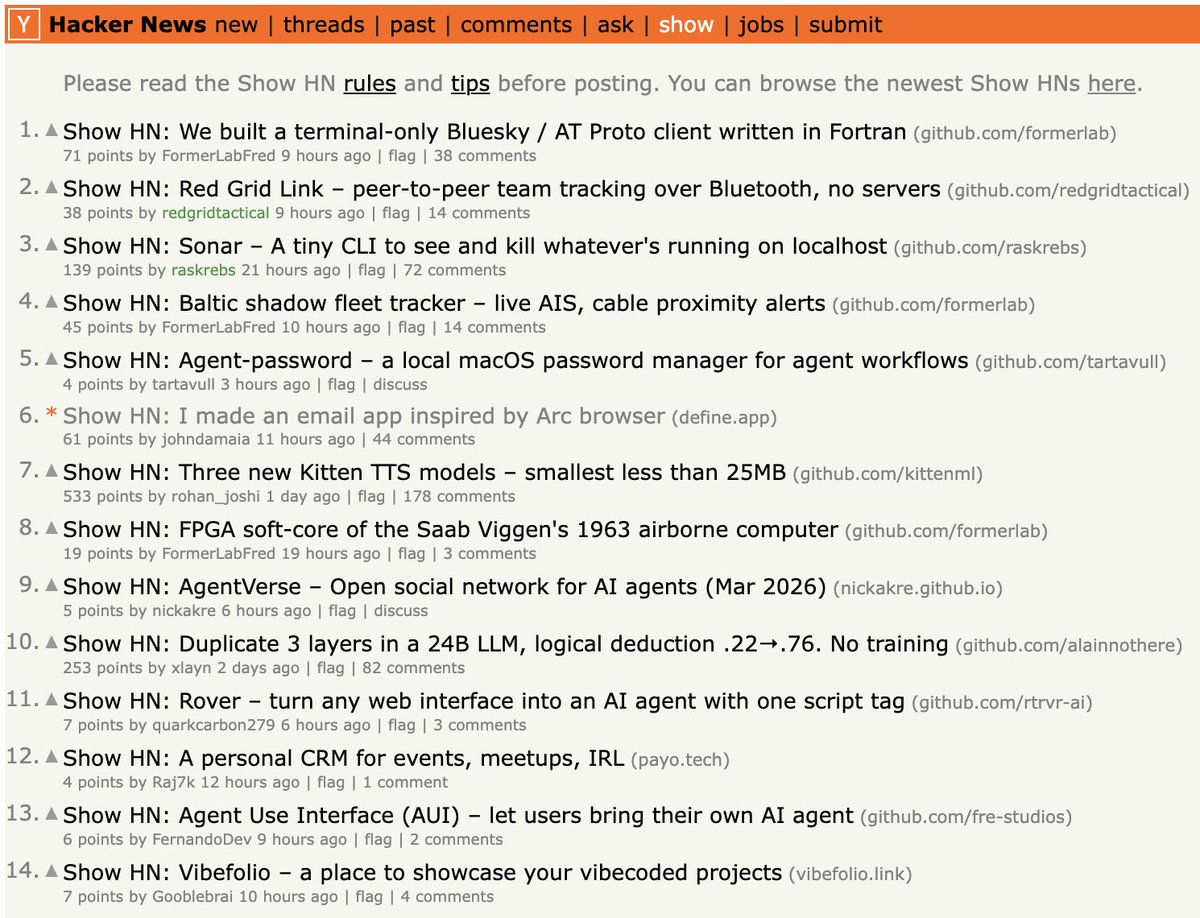Click 'submit' in the header
This screenshot has height=918, width=1200.
pos(845,25)
